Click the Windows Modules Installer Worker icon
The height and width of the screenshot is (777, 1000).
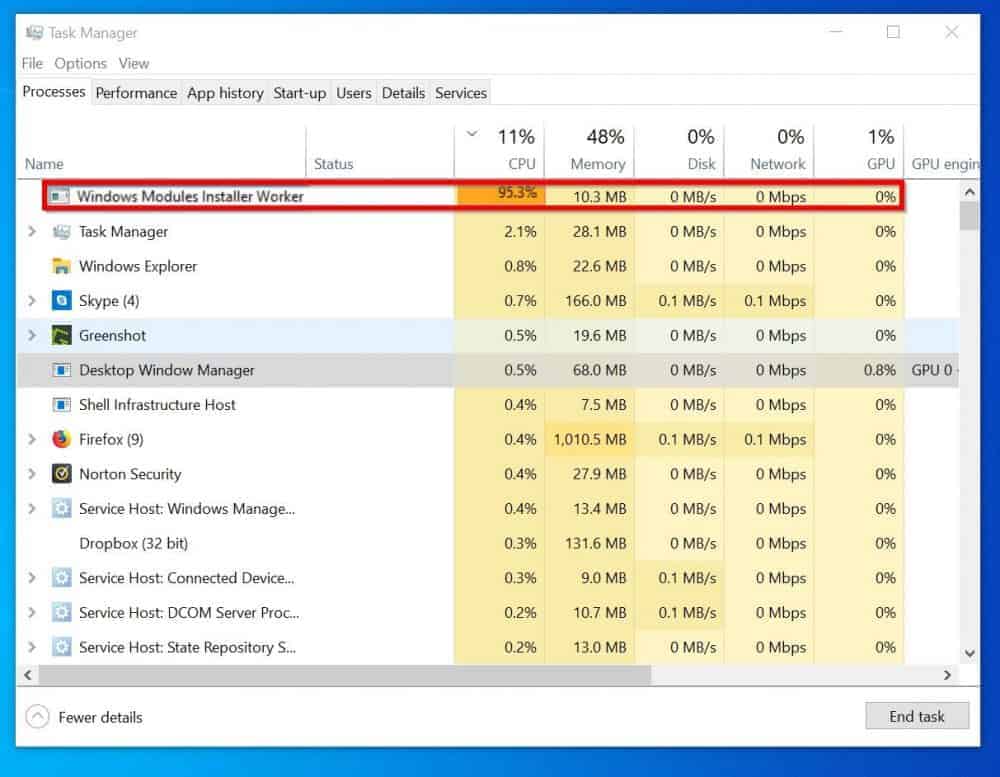[60, 196]
